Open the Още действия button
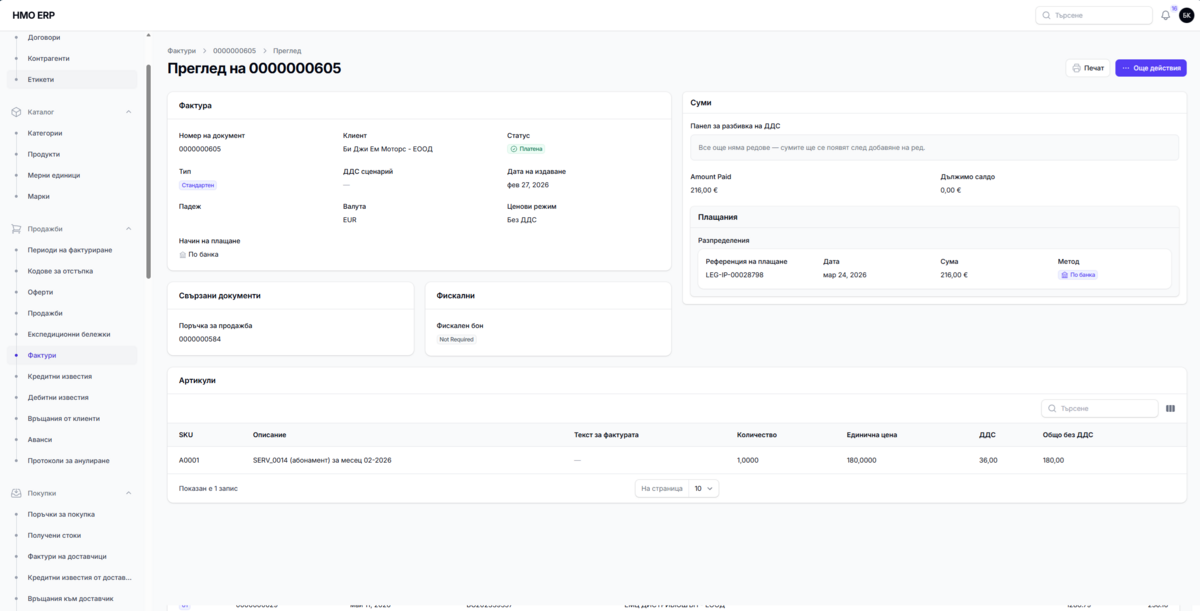This screenshot has width=1200, height=611. click(x=1151, y=68)
